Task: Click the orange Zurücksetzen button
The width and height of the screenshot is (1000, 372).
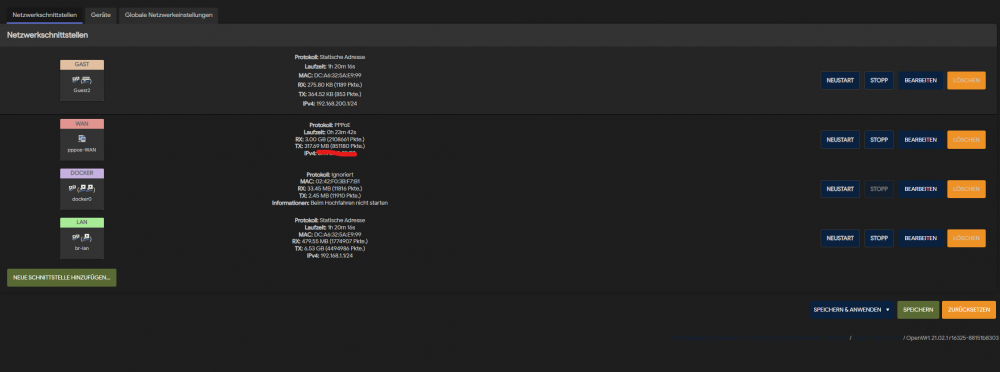Action: (x=968, y=309)
